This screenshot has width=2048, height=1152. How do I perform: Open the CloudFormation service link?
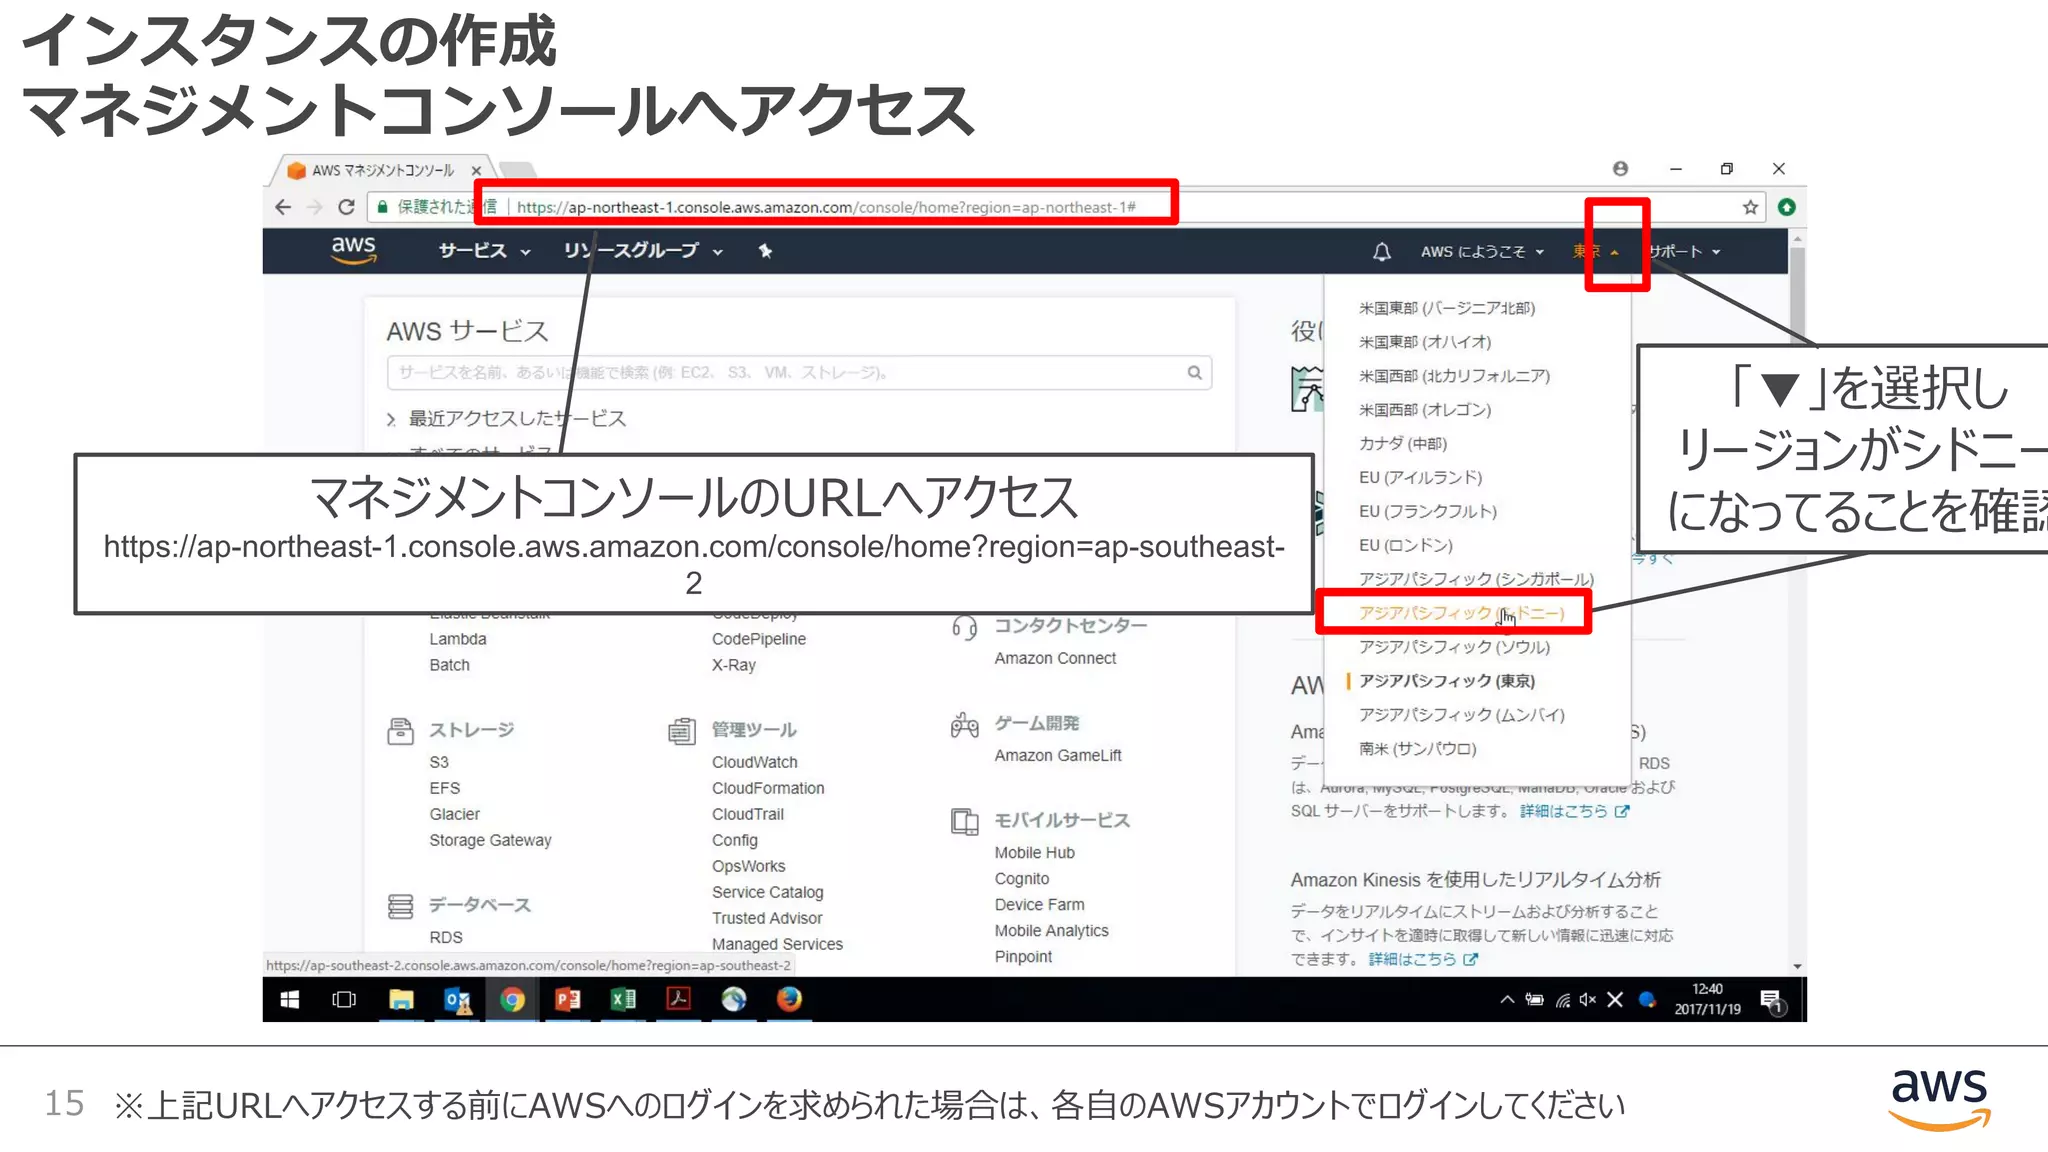(x=768, y=788)
